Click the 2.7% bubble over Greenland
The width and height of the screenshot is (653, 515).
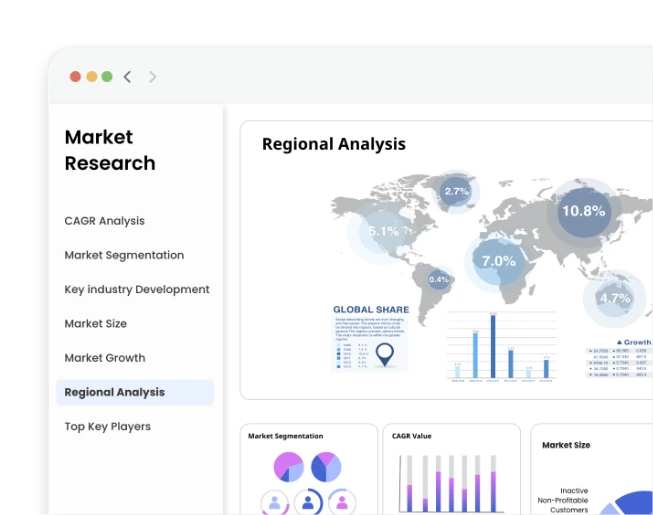456,192
